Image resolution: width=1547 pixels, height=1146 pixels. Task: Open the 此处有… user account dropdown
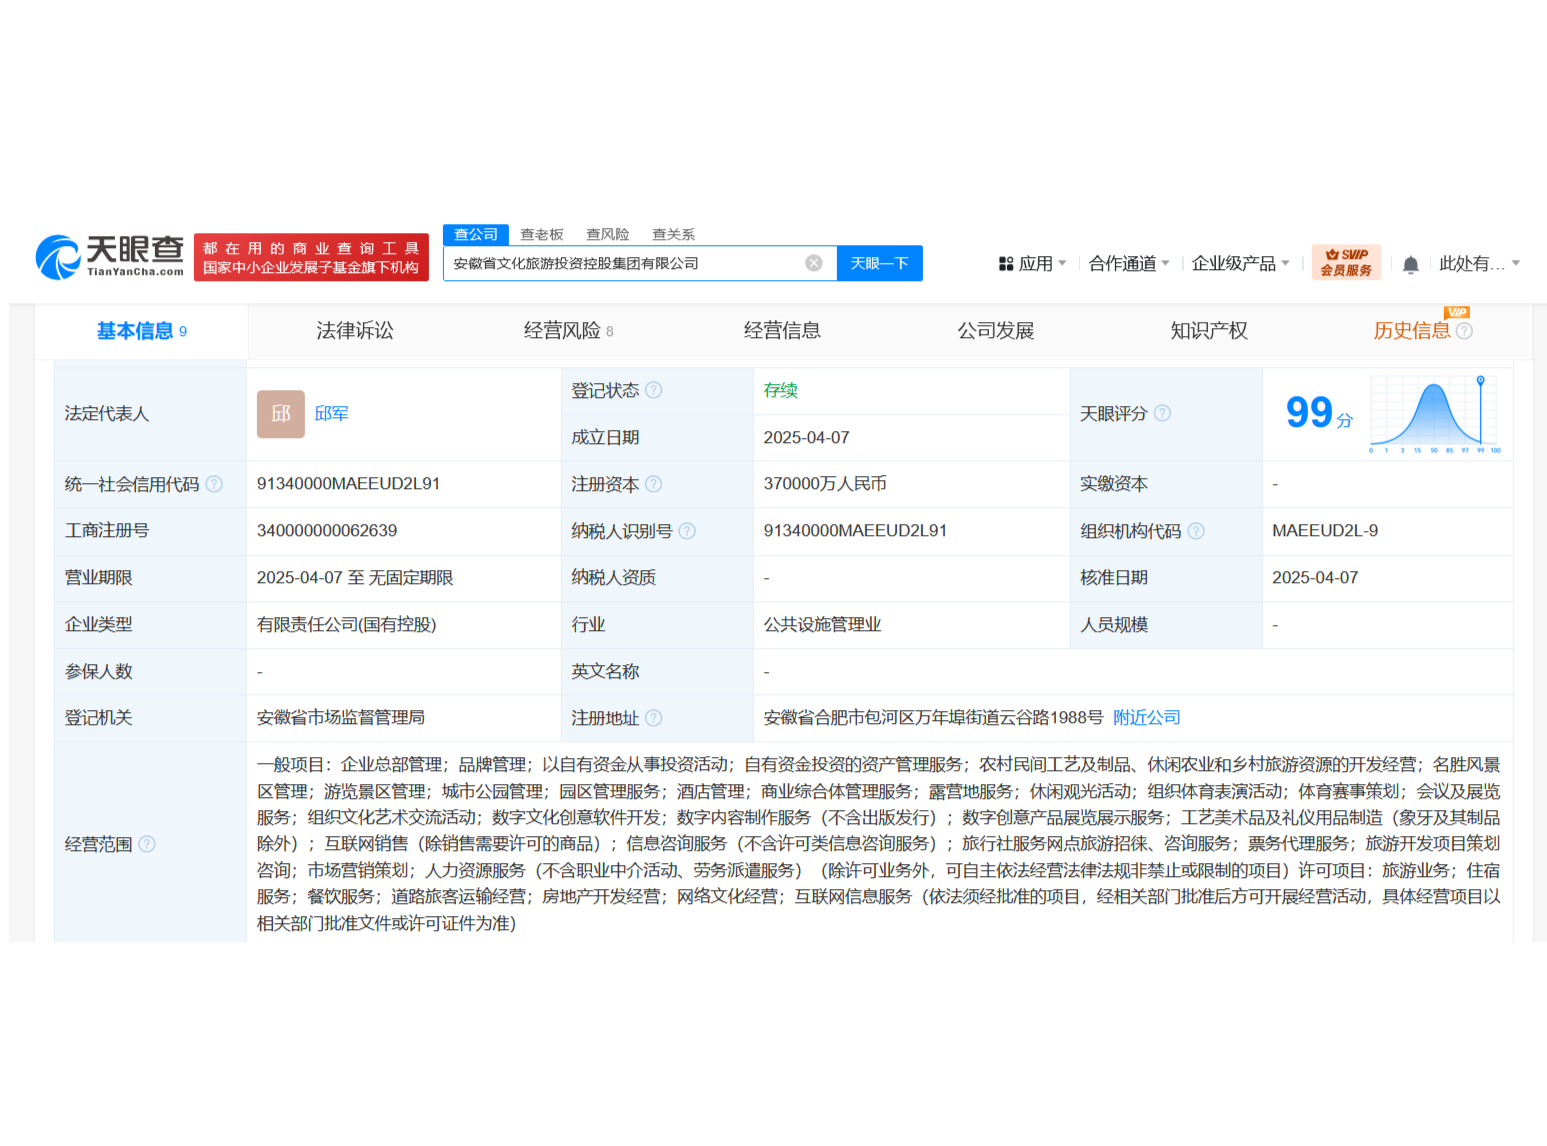(1480, 264)
